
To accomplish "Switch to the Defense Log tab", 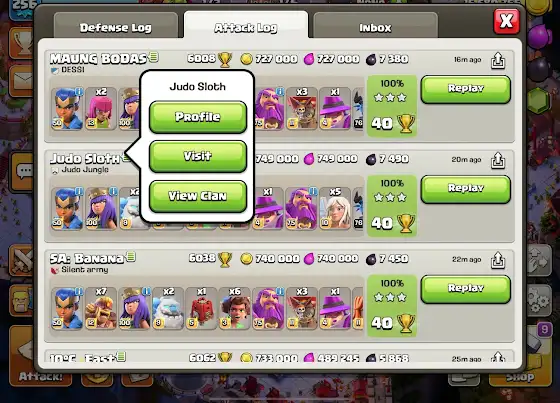I will 116,27.
